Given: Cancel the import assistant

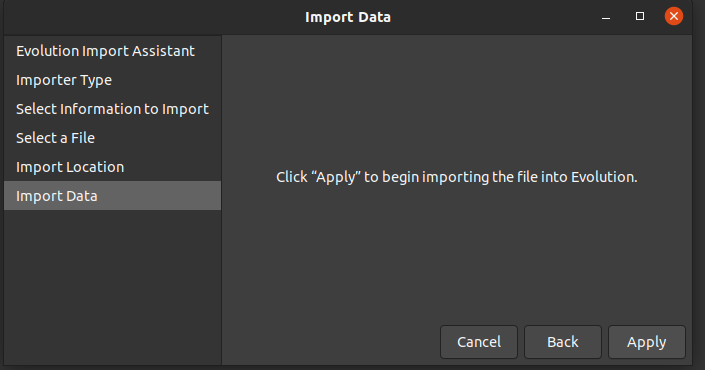Looking at the screenshot, I should click(x=479, y=342).
